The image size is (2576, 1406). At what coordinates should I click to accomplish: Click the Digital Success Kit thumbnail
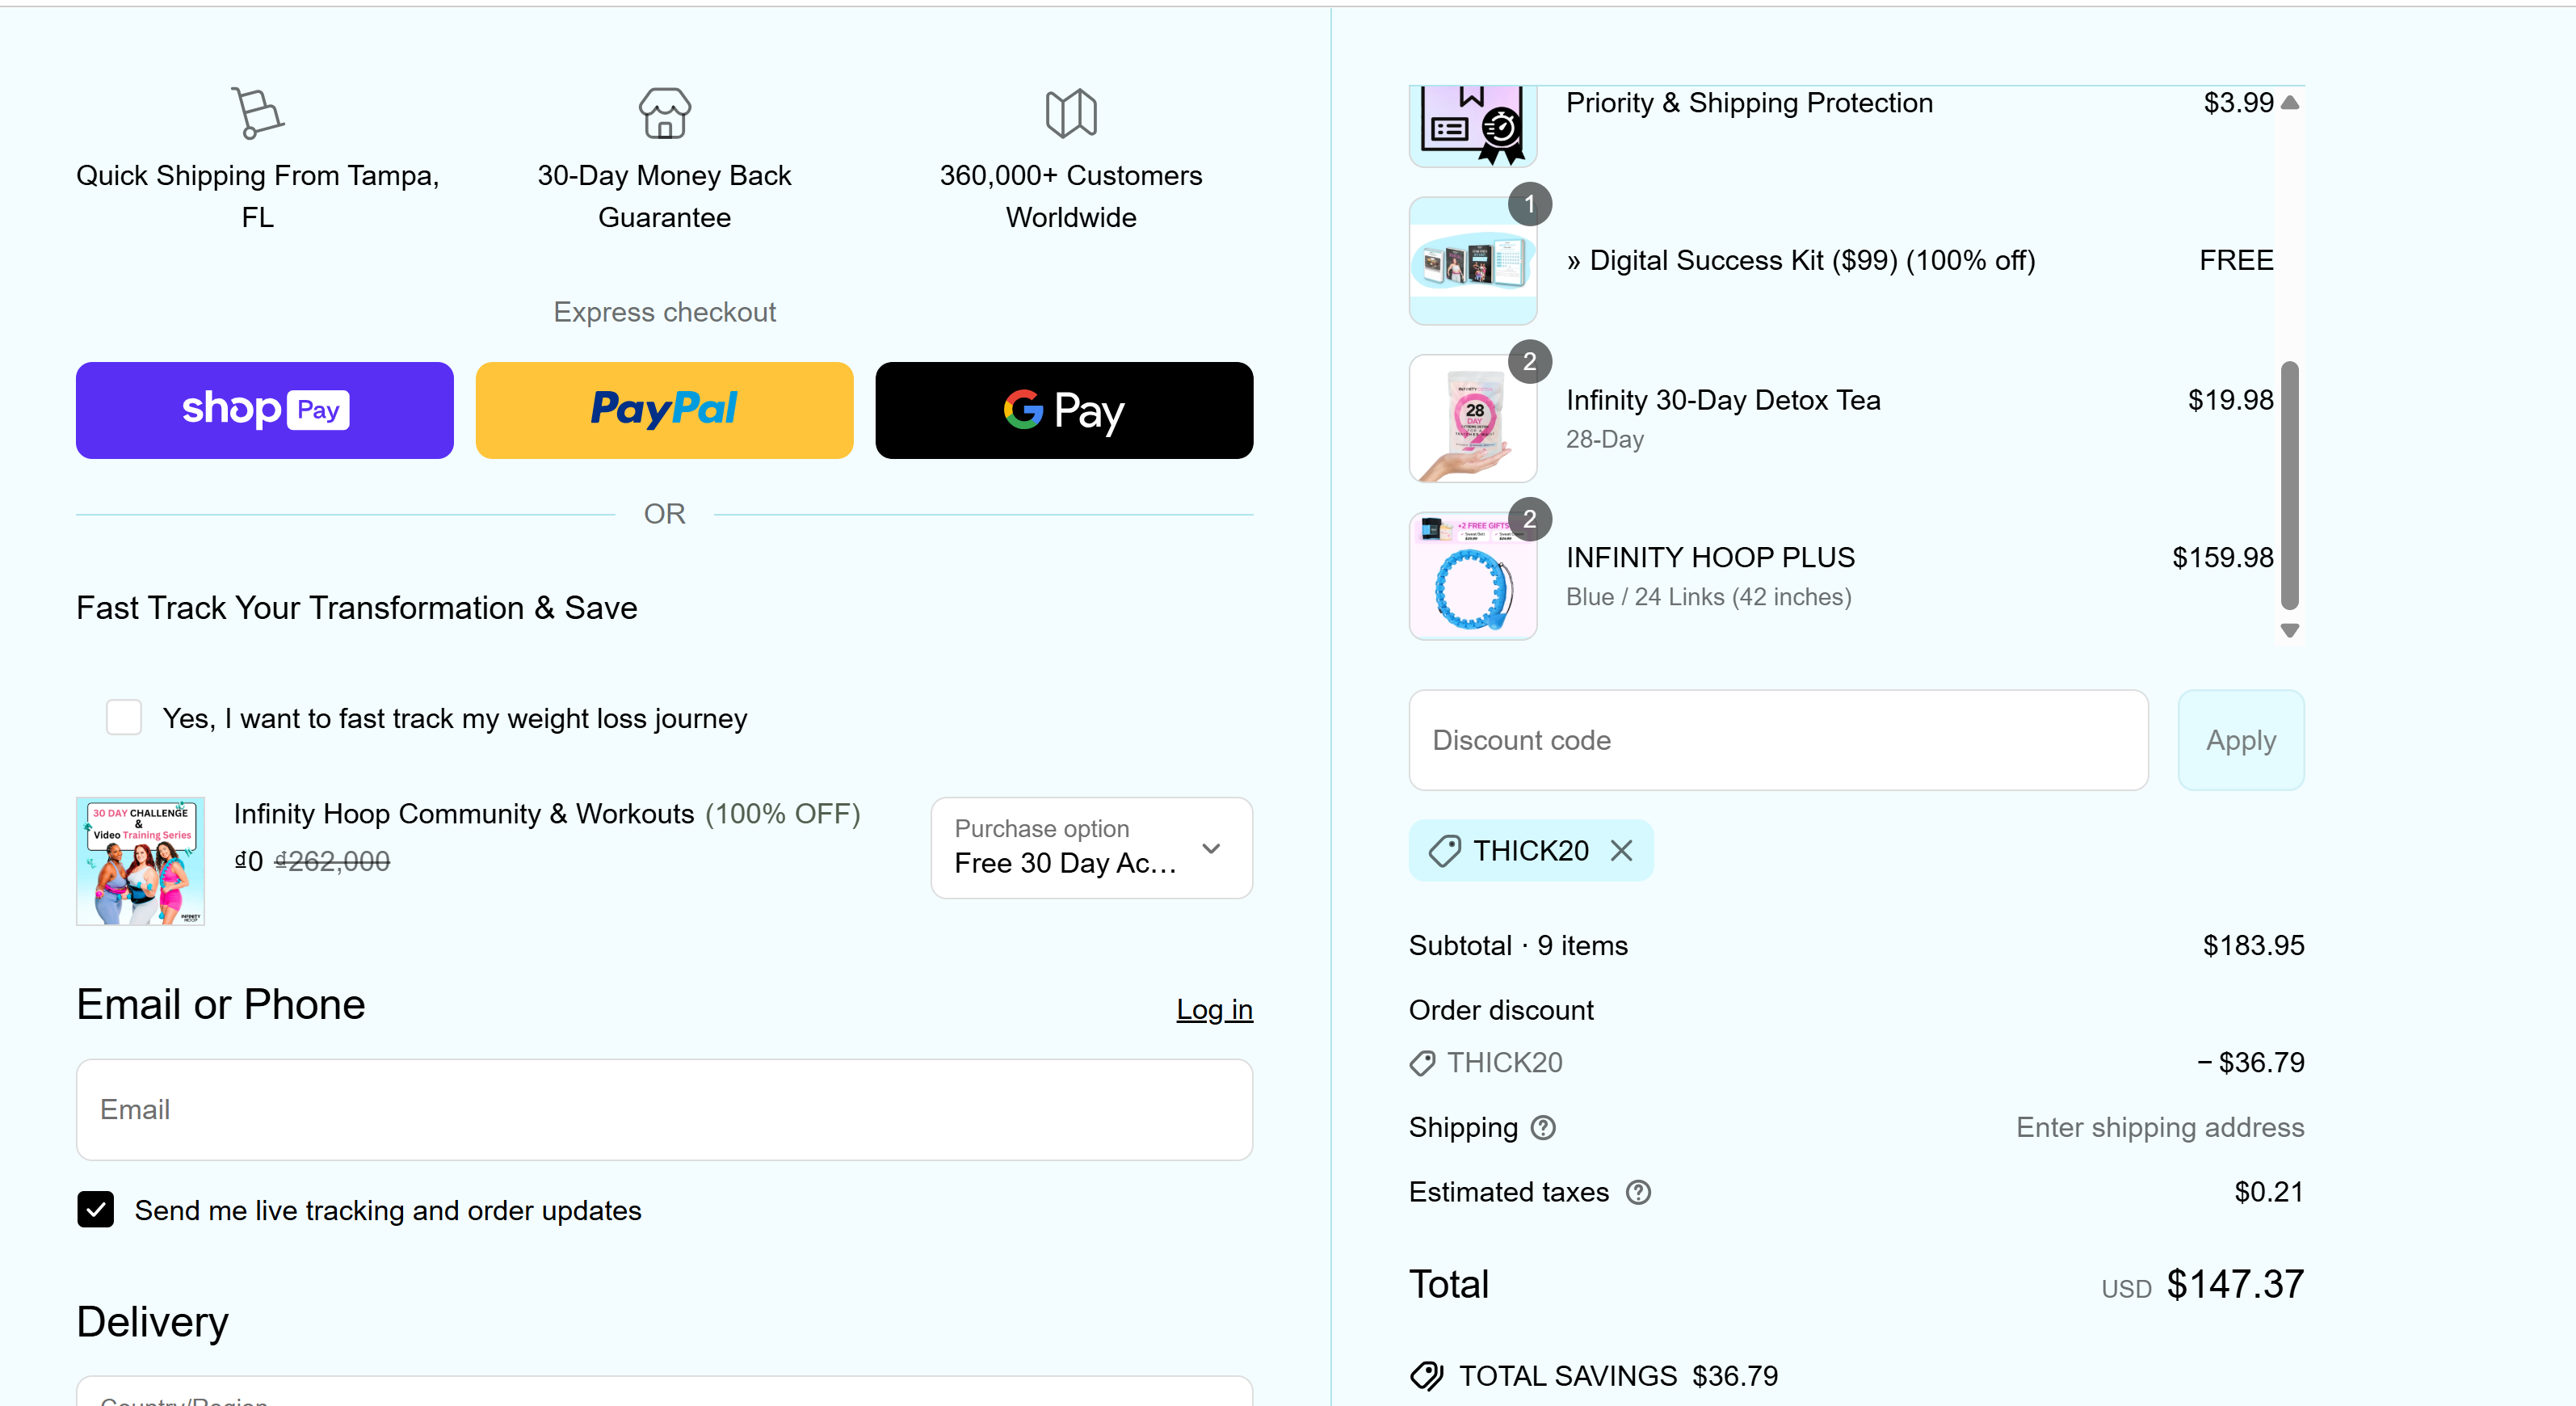click(1473, 261)
